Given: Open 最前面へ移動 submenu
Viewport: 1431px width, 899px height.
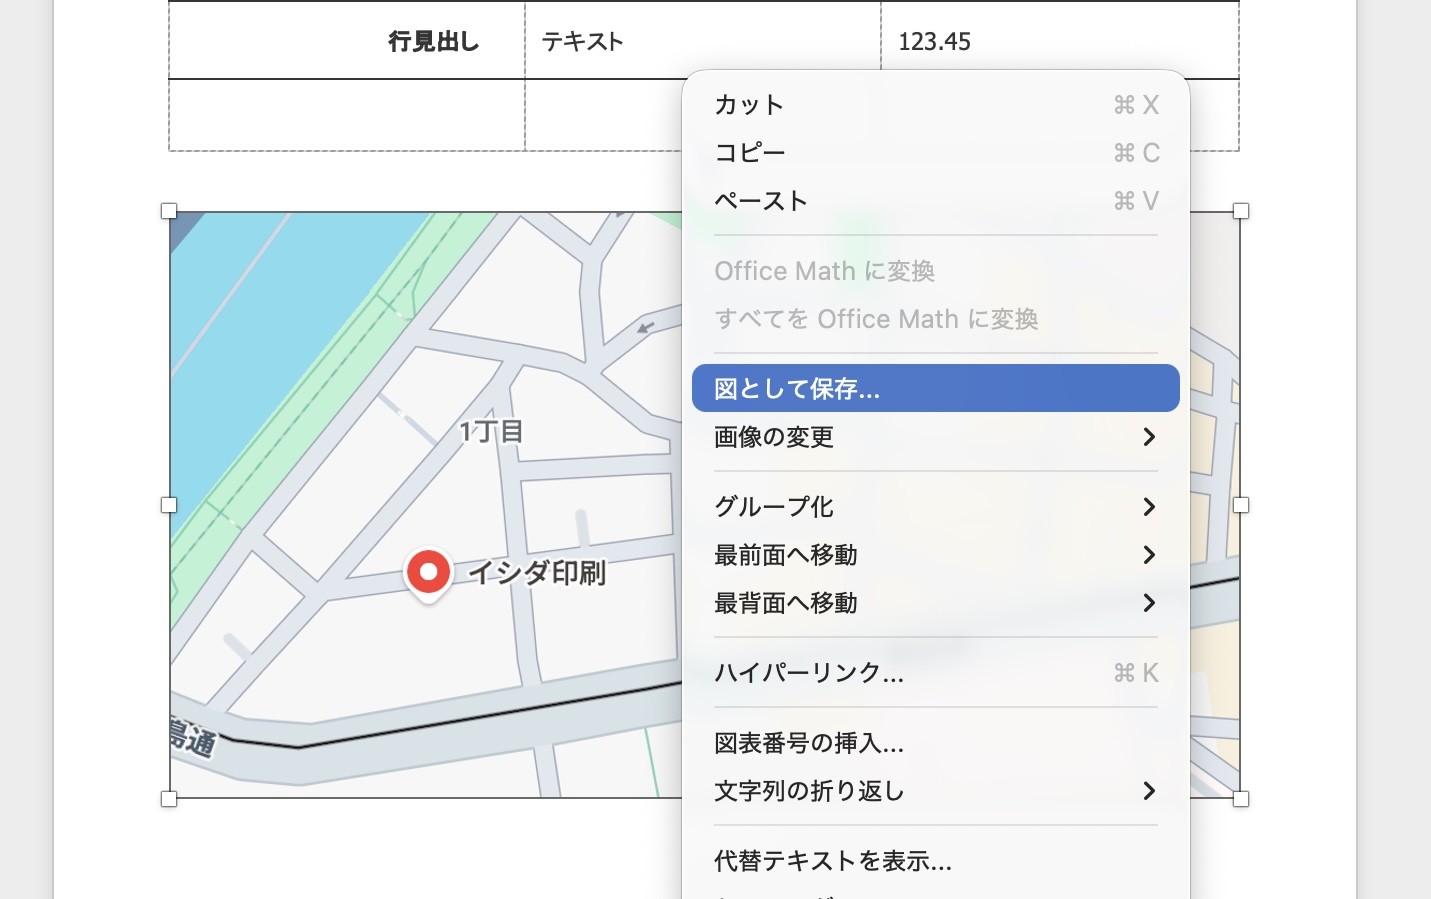Looking at the screenshot, I should coord(935,555).
